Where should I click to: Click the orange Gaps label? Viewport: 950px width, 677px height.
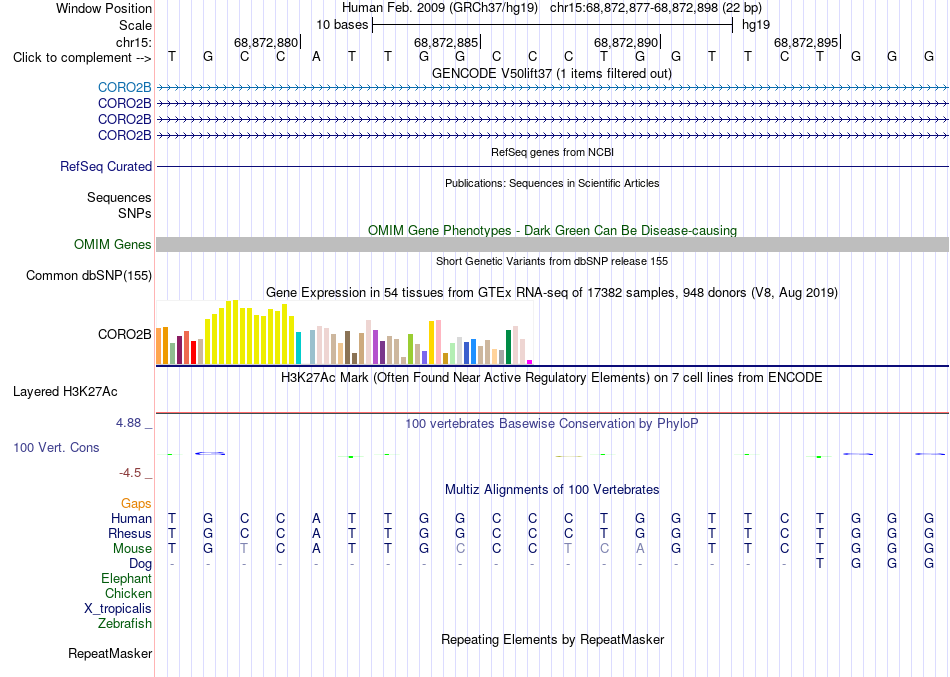click(x=136, y=503)
